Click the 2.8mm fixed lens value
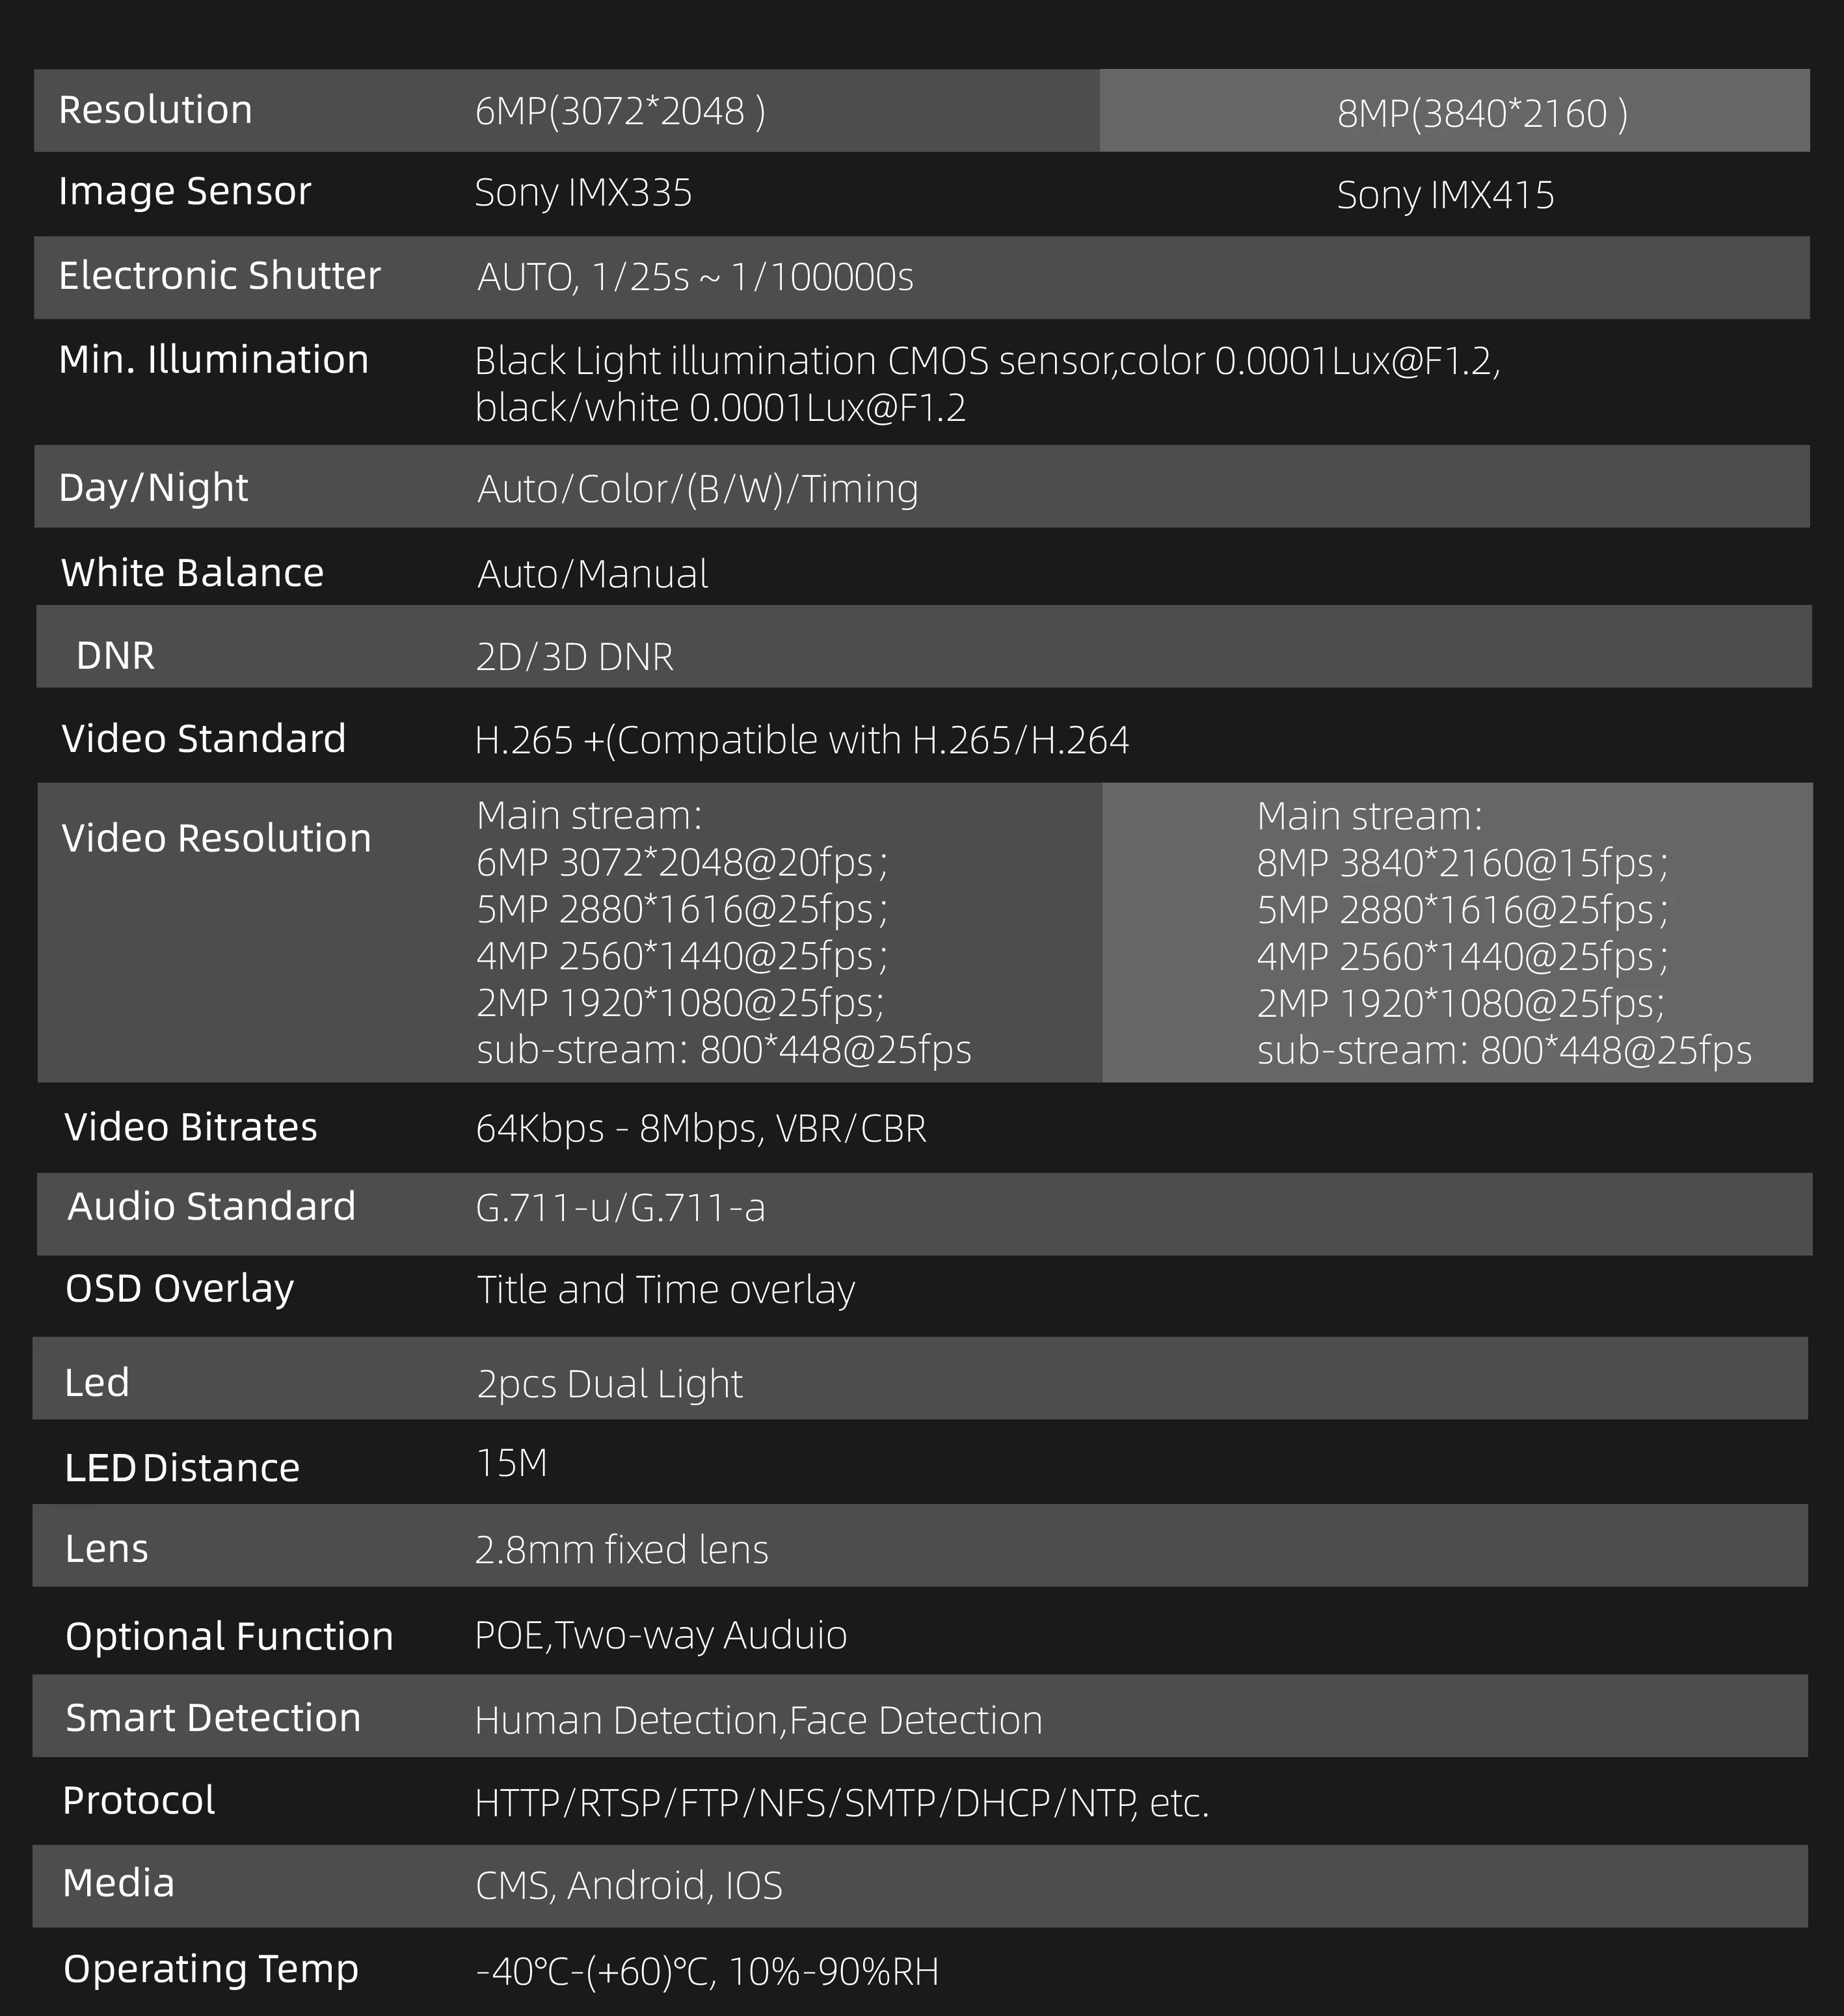The height and width of the screenshot is (2016, 1844). click(621, 1550)
